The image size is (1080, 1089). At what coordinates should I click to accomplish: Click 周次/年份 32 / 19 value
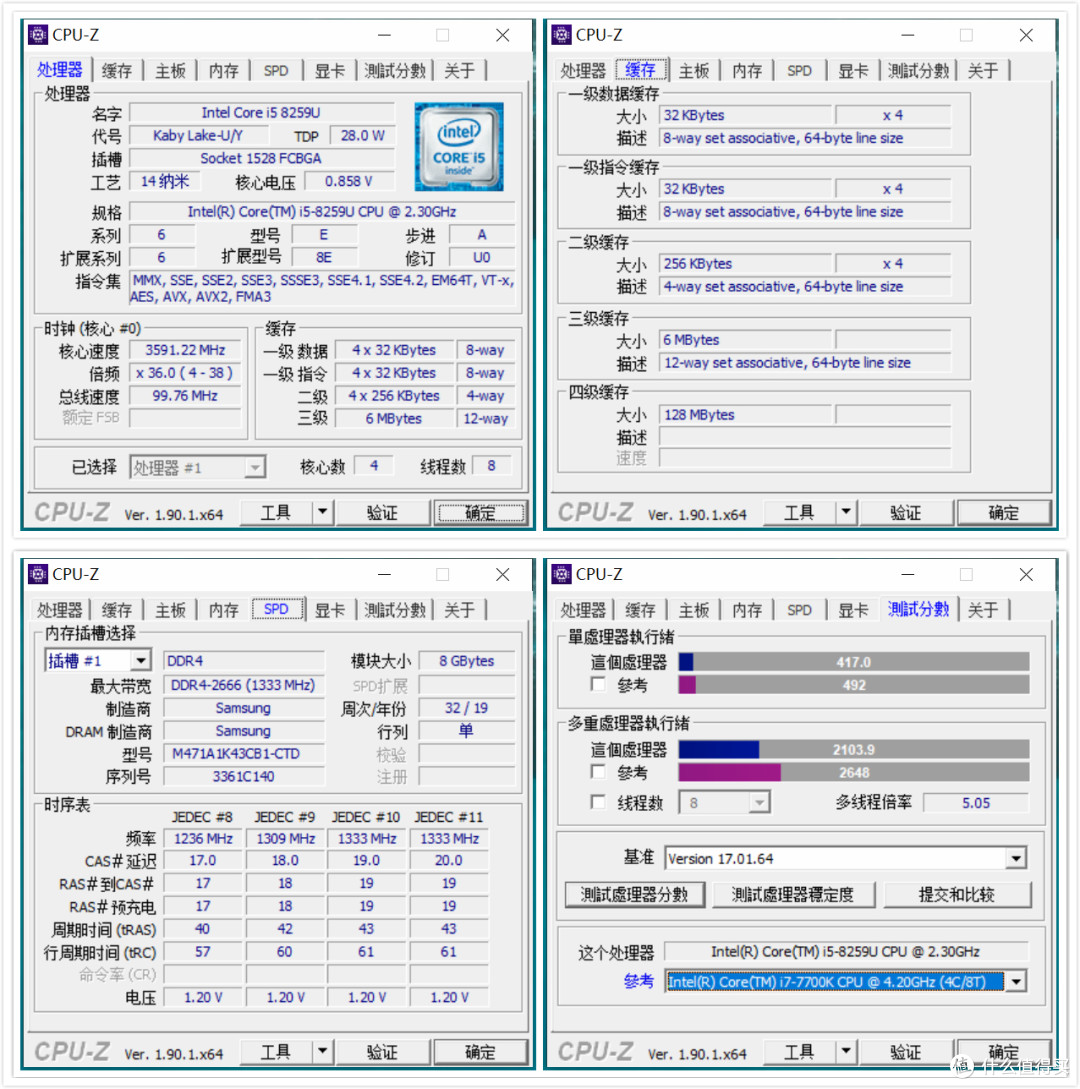(467, 708)
